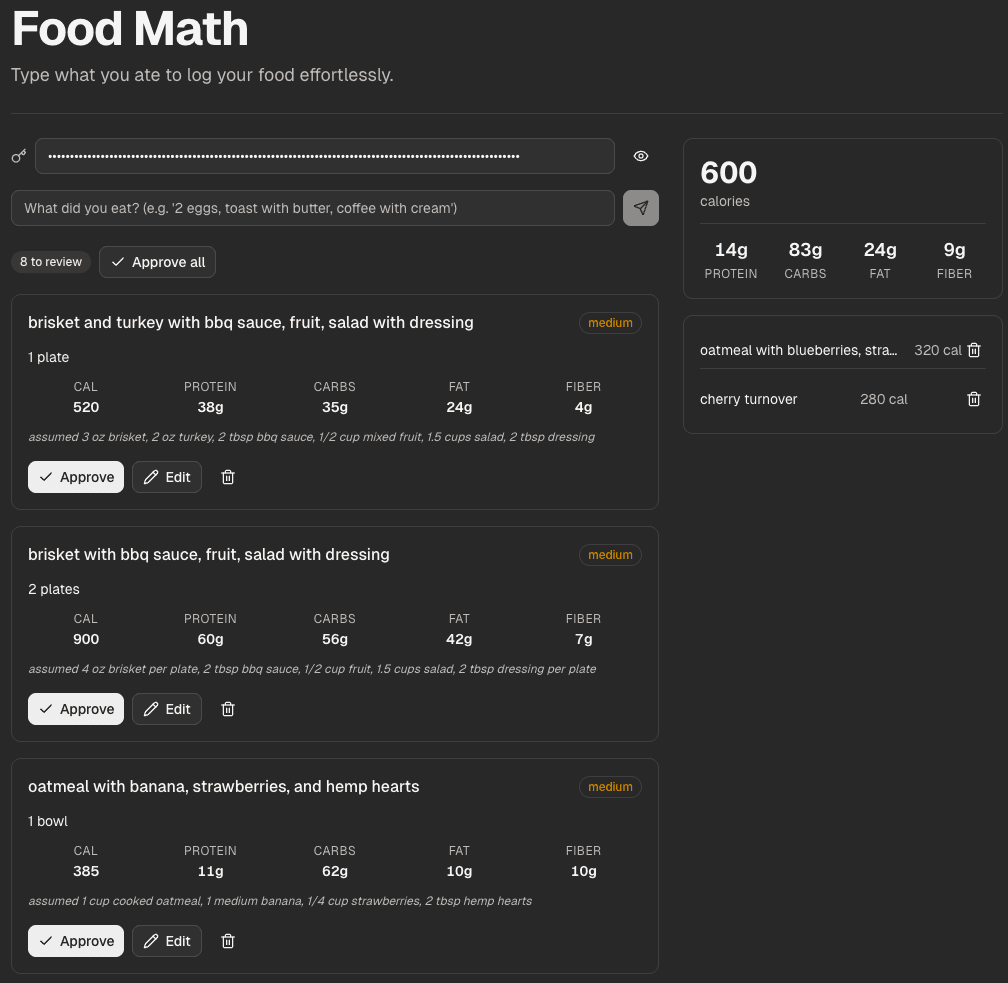The image size is (1008, 983).
Task: Delete logged cherry turnover item
Action: pos(974,399)
